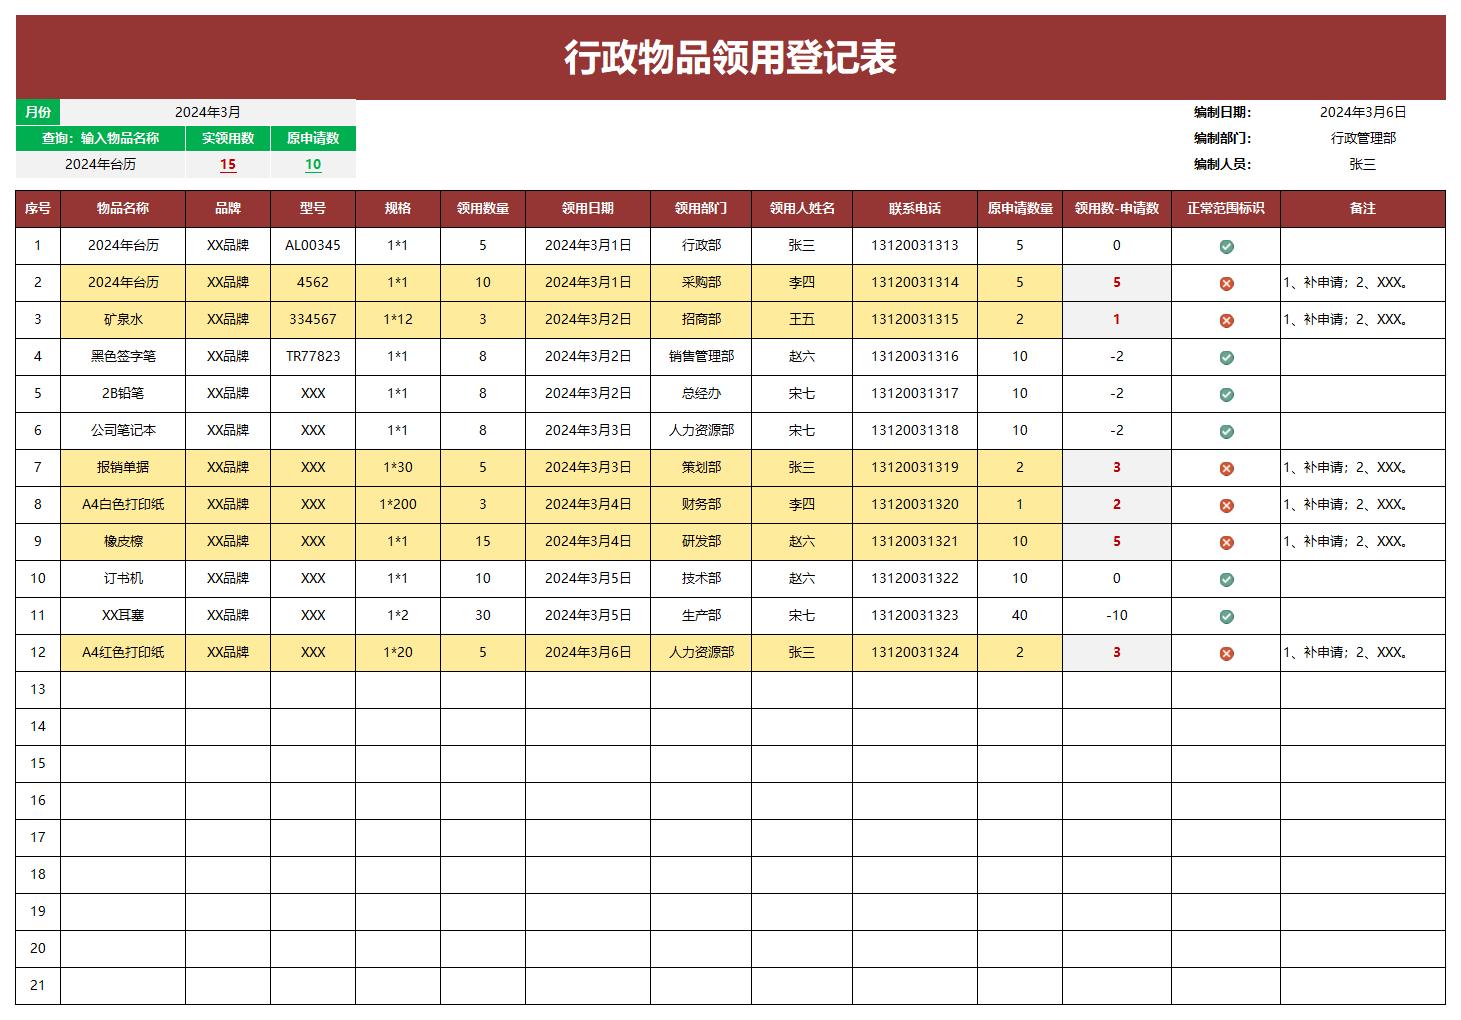Select the 编制日期 value 2024年3月6日
Screen dimensions: 1461x1020
(1363, 112)
